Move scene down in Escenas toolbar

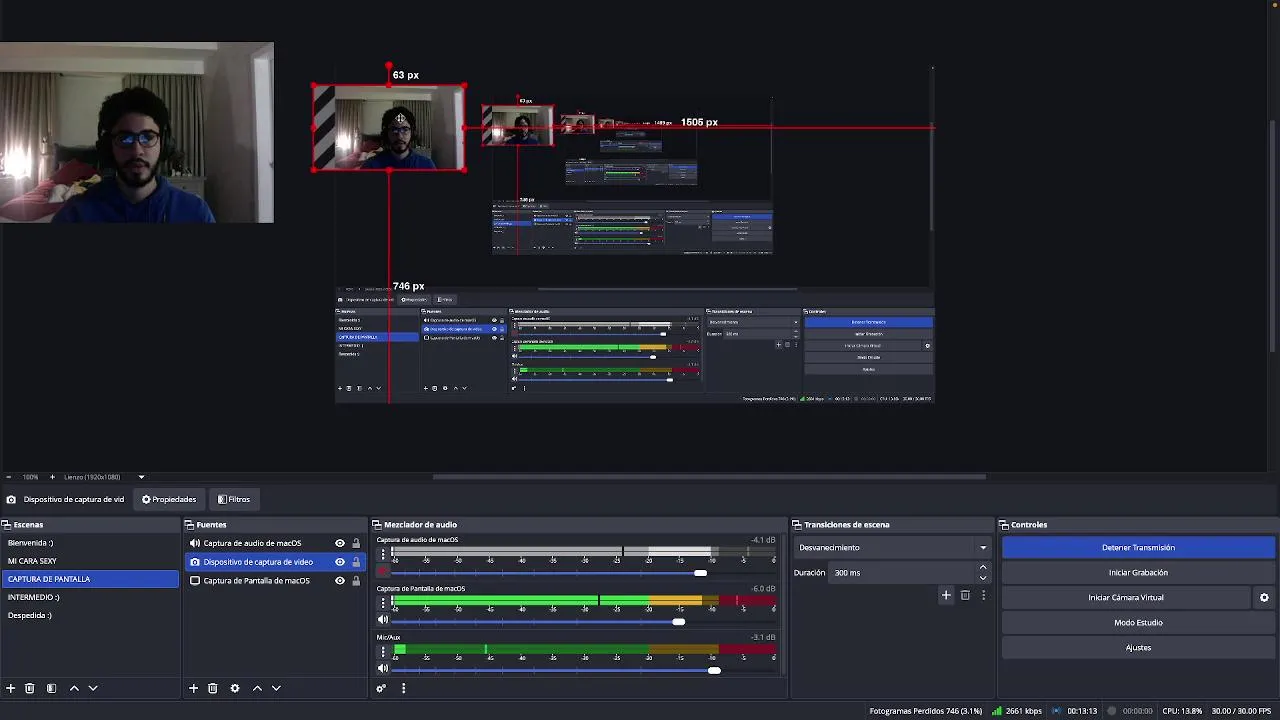tap(93, 688)
